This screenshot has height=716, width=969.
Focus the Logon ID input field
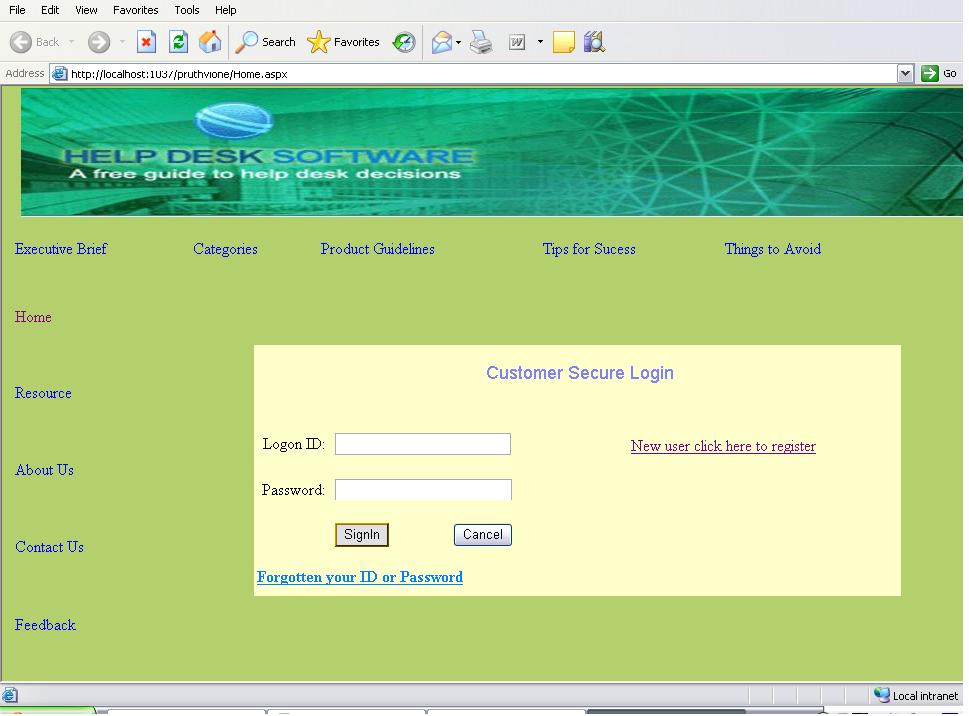[423, 444]
